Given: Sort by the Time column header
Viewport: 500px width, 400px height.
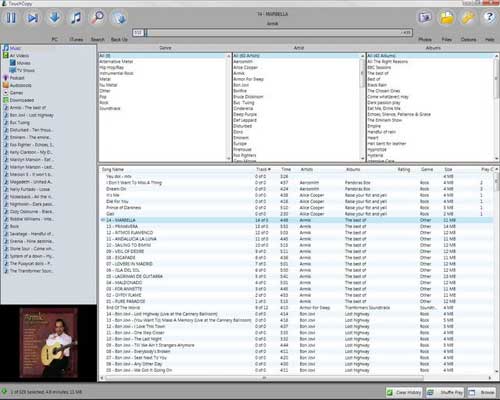Looking at the screenshot, I should [x=286, y=169].
